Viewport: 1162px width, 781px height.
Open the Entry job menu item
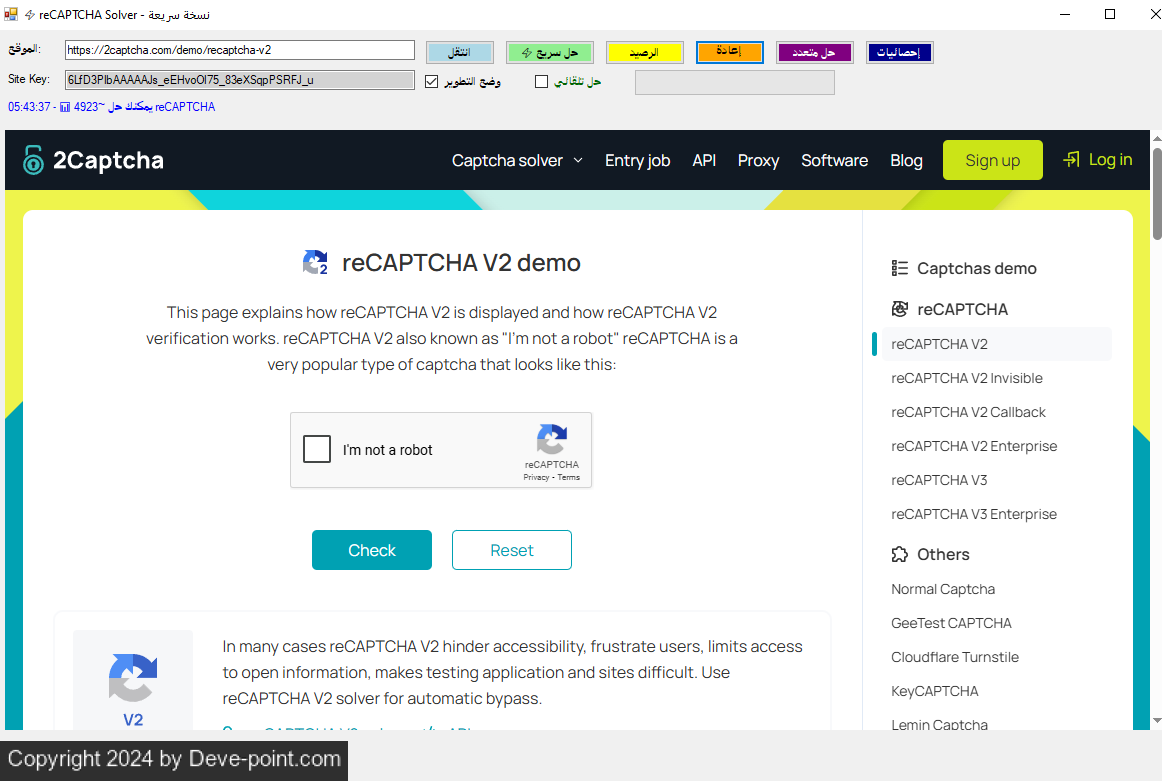pyautogui.click(x=637, y=160)
